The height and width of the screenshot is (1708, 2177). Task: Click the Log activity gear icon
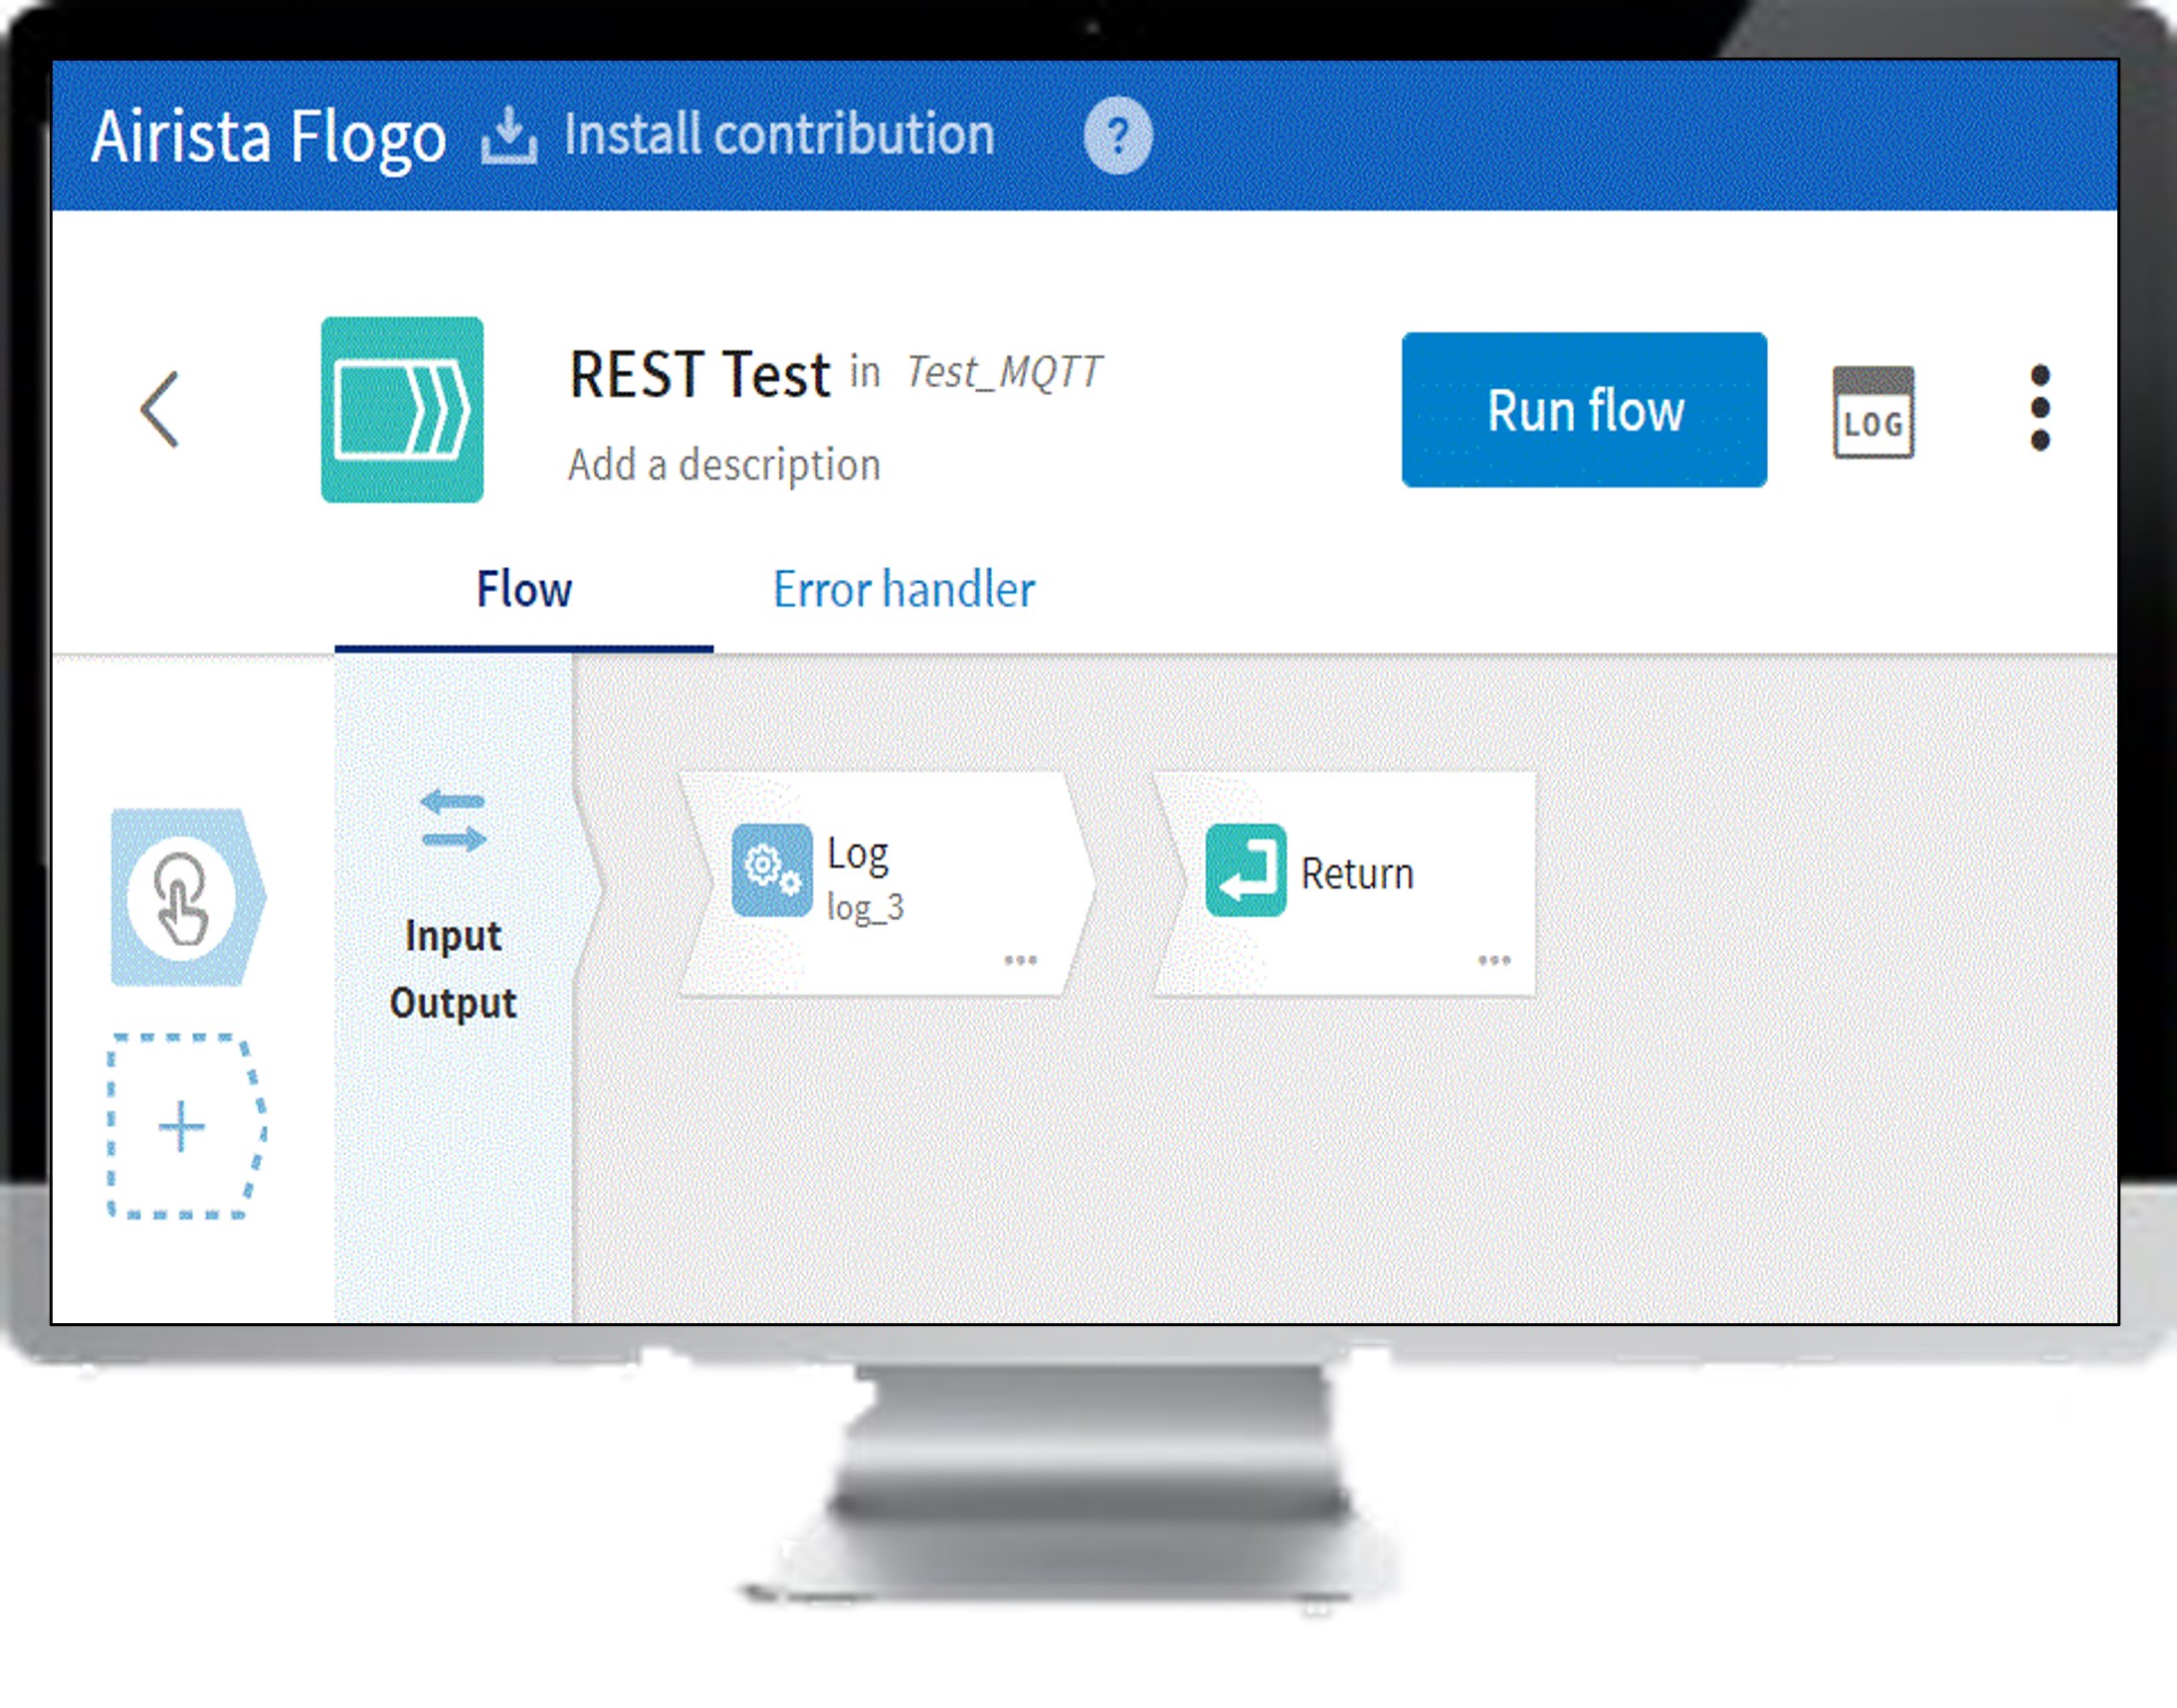click(x=771, y=870)
